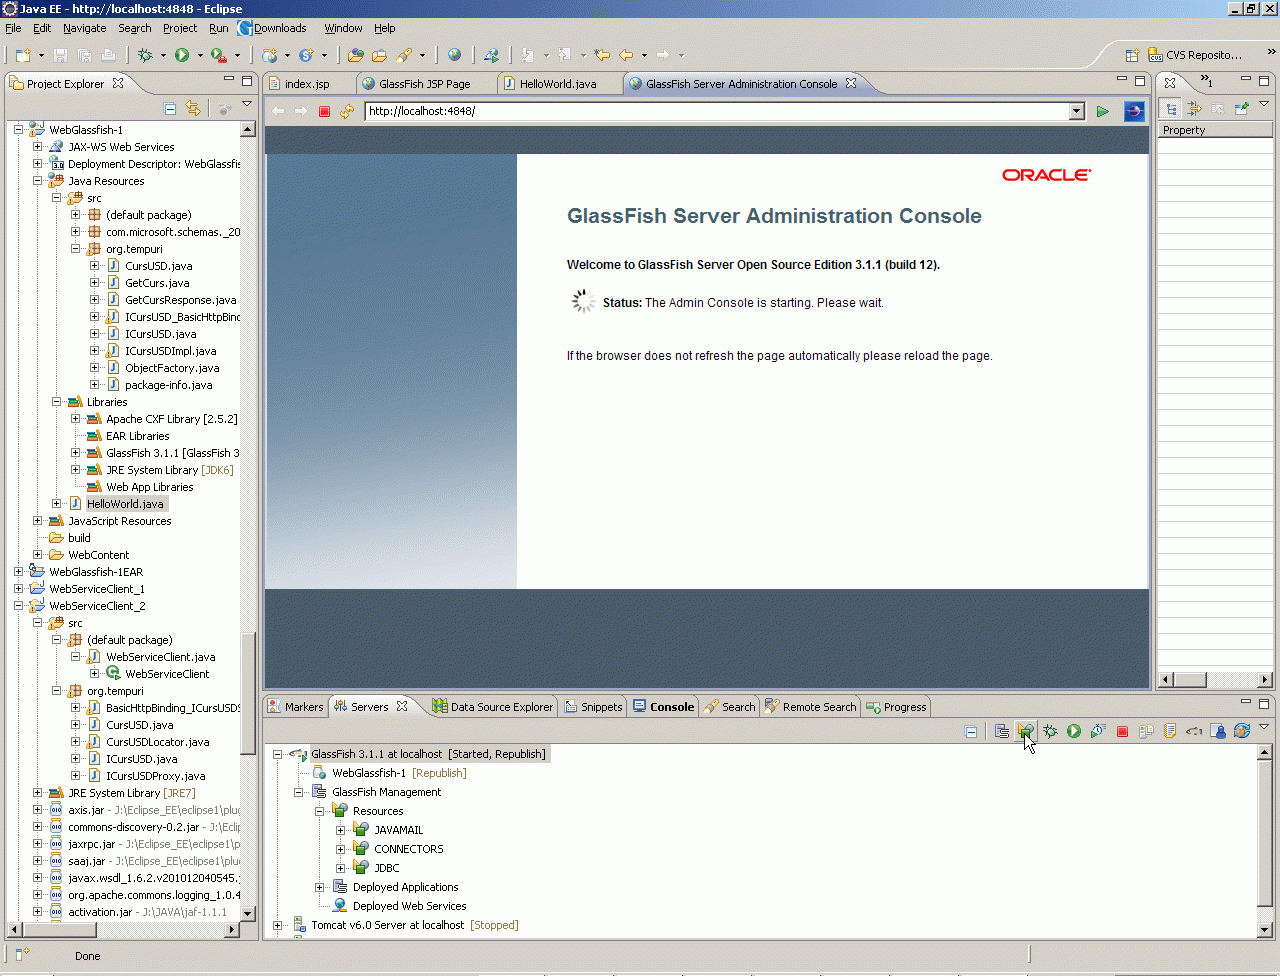Screen dimensions: 1280x976
Task: Click the Last Edit Location arrow icon
Action: point(602,55)
